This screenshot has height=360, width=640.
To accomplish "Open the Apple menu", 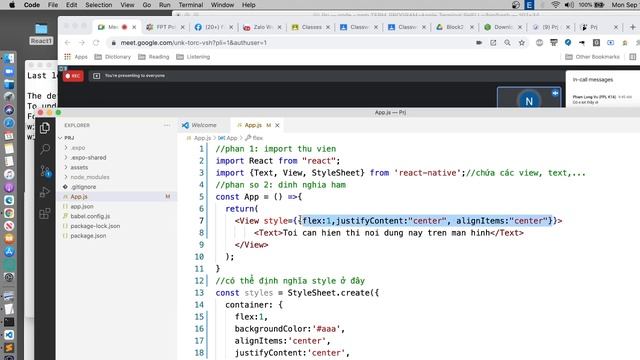I will tap(12, 5).
